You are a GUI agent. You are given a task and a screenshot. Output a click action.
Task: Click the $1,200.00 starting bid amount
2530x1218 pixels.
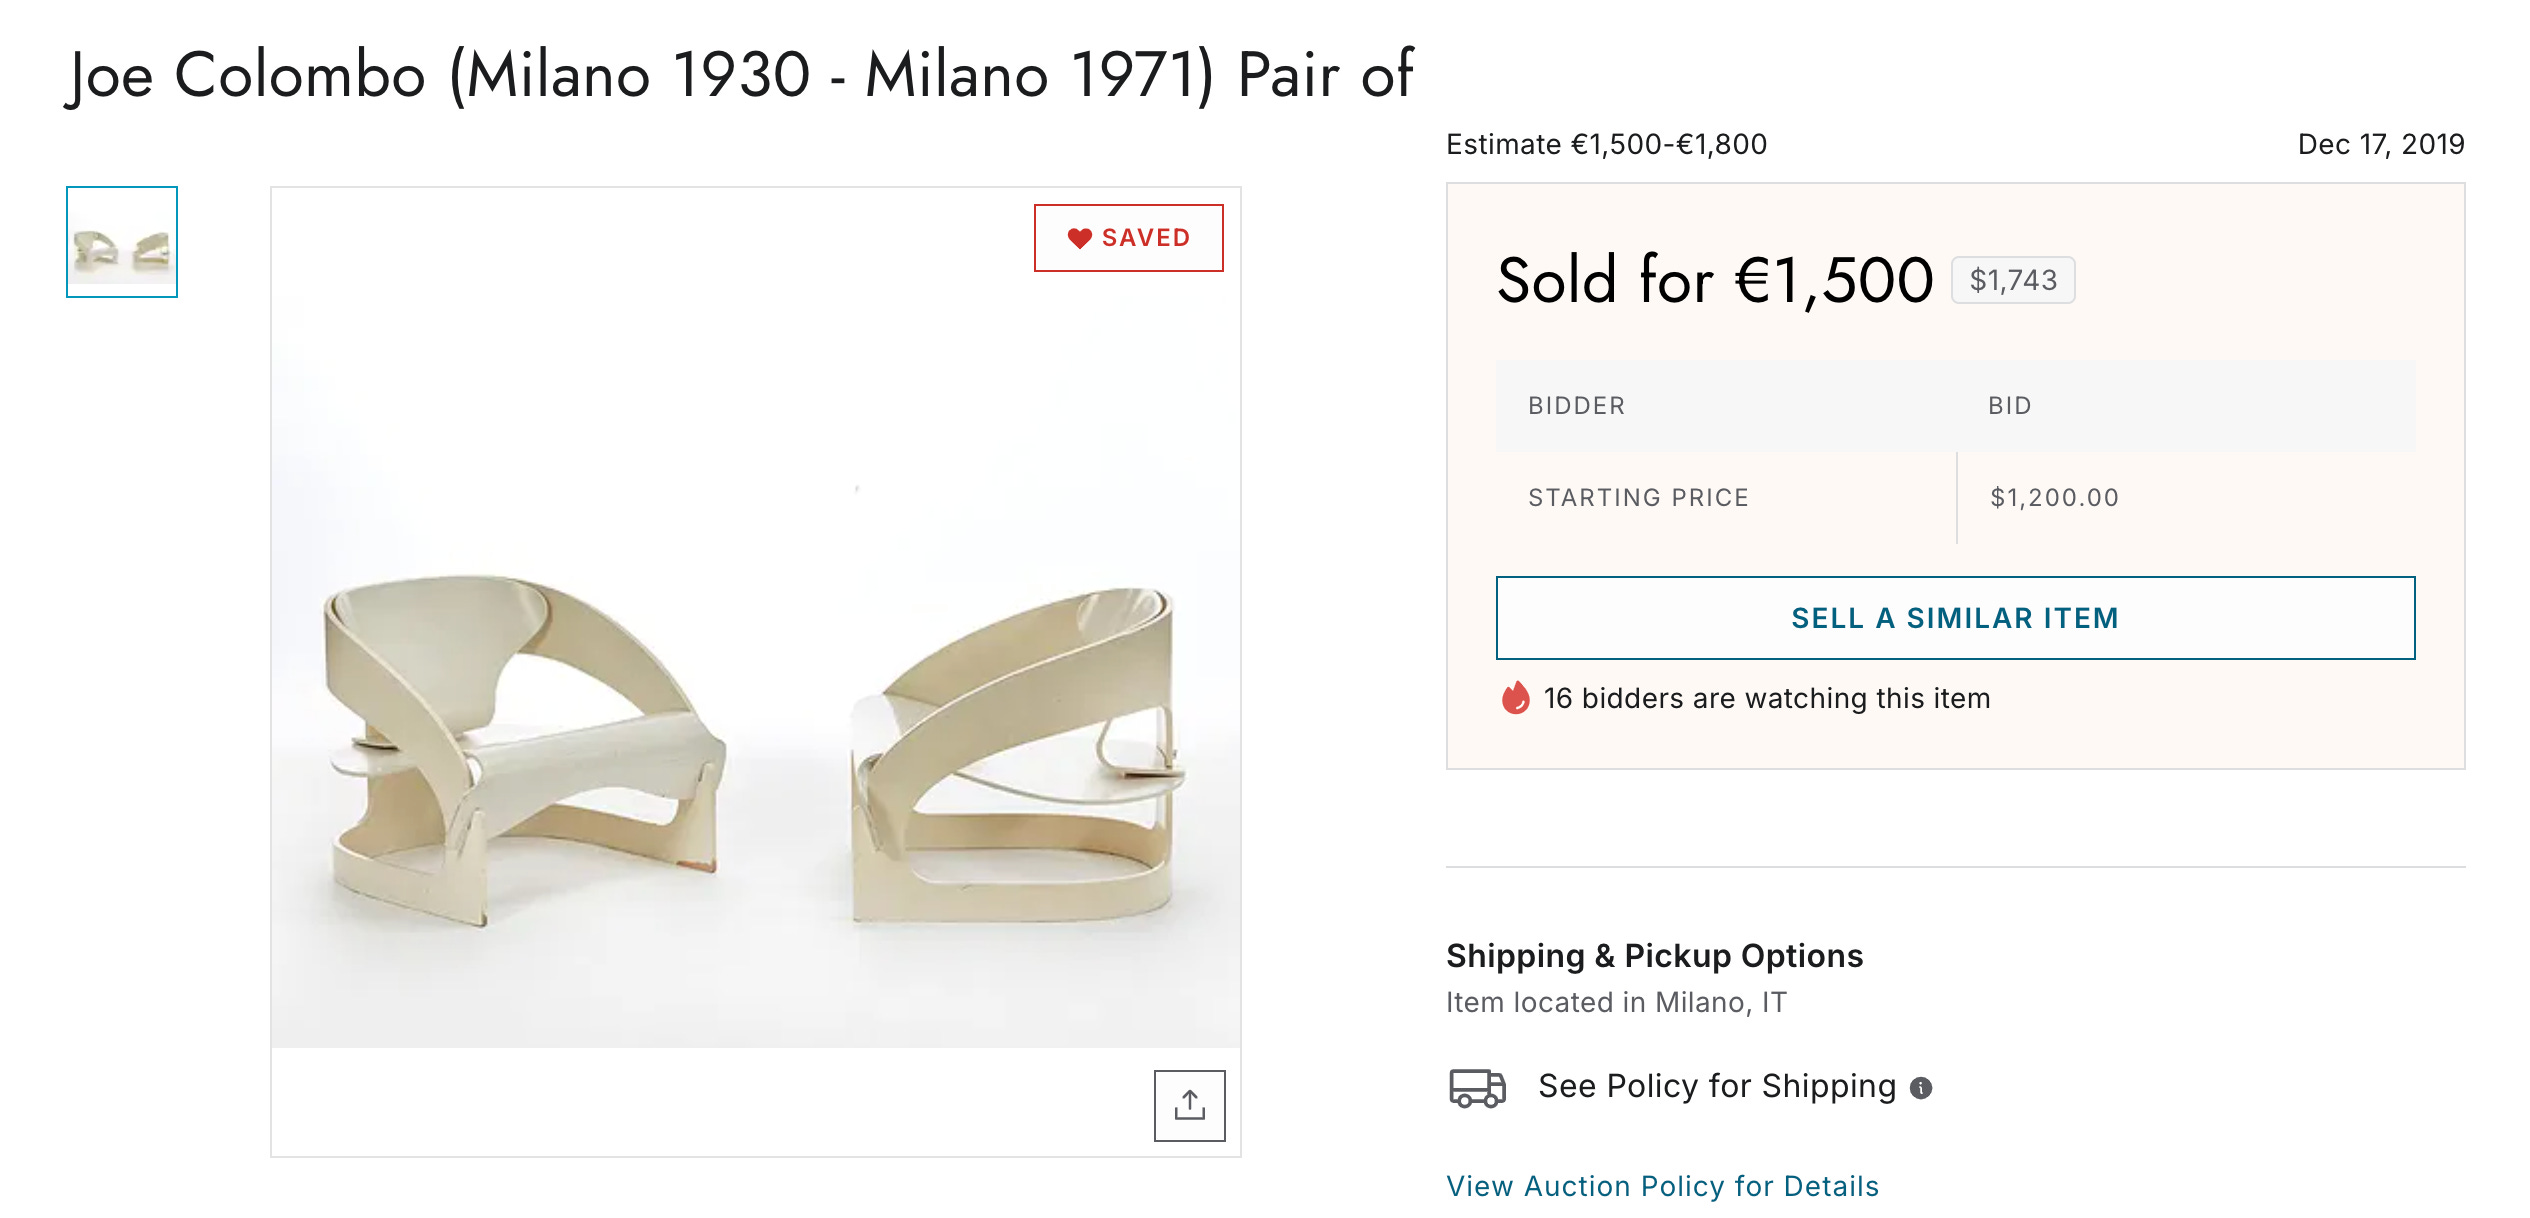coord(2054,498)
